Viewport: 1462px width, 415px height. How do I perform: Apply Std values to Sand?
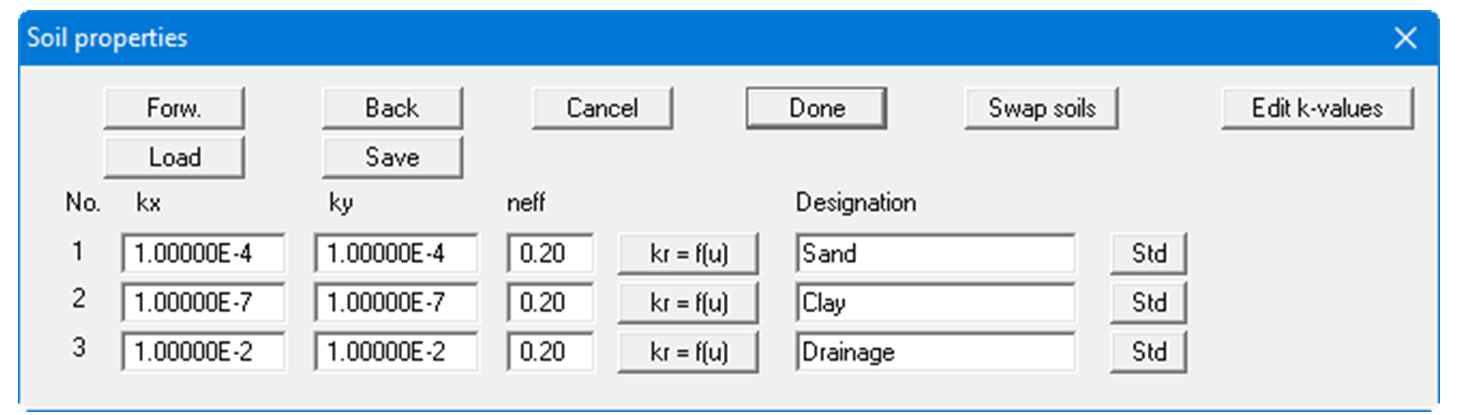(x=1148, y=253)
